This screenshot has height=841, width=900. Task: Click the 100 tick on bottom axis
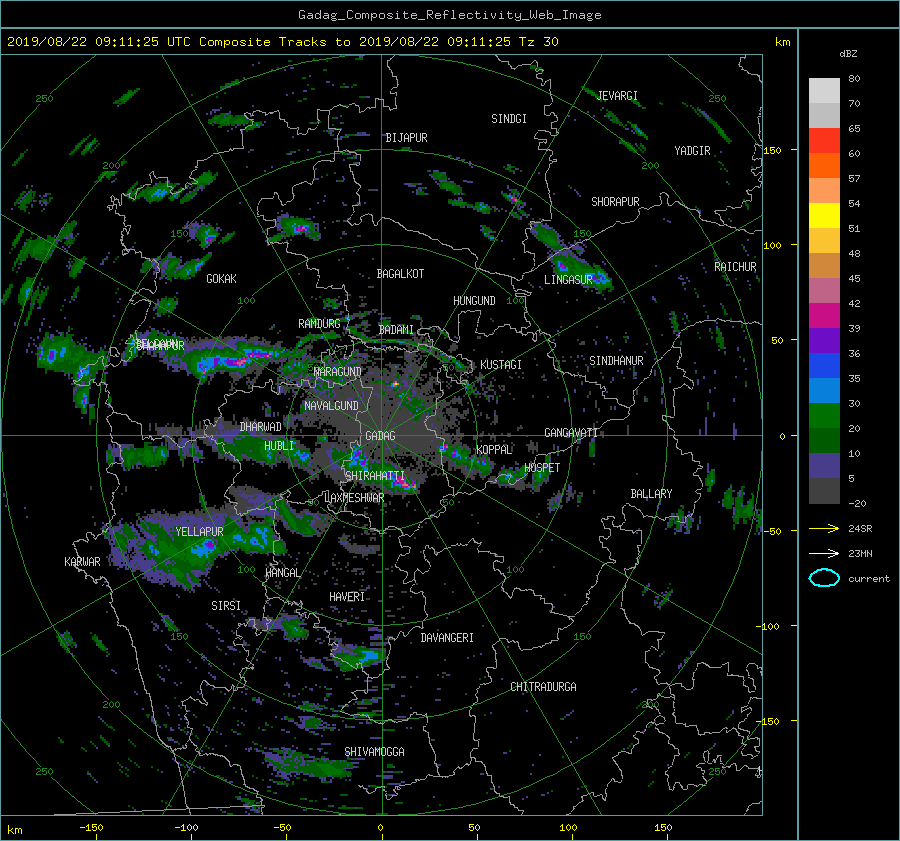tap(568, 828)
